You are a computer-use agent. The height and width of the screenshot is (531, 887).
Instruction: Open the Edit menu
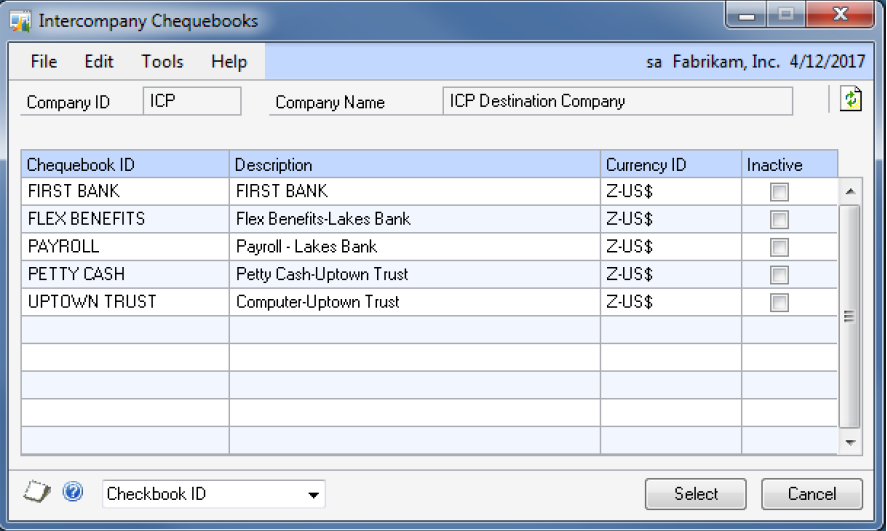point(99,62)
